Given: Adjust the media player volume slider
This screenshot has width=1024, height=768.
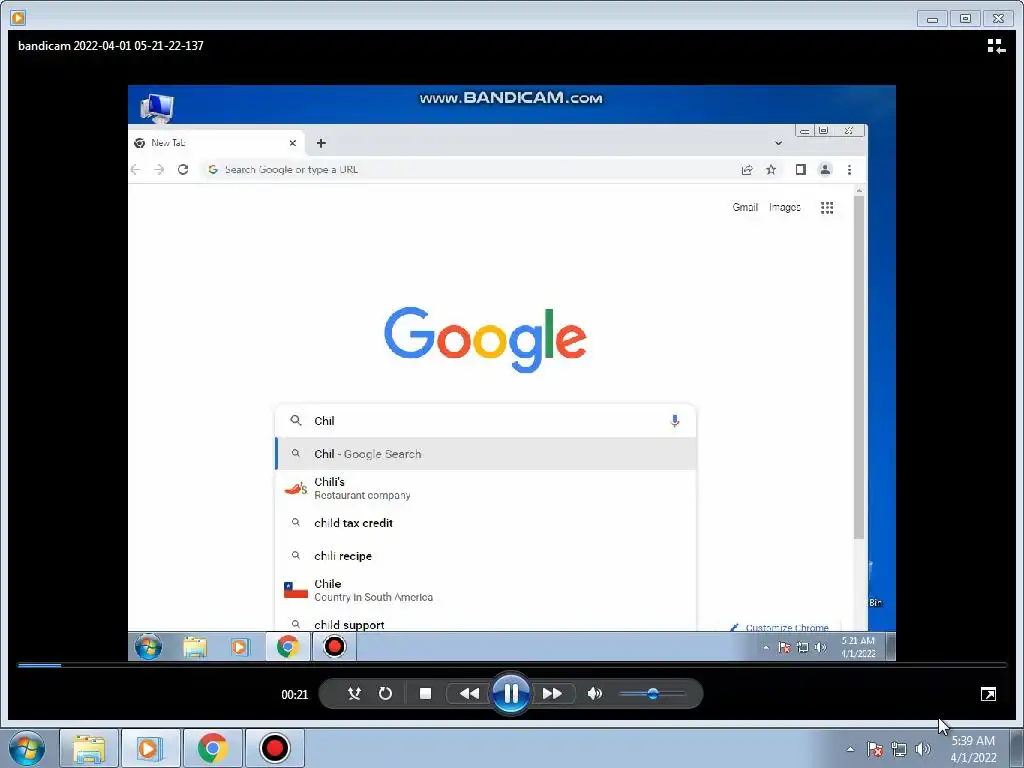Looking at the screenshot, I should pos(652,694).
